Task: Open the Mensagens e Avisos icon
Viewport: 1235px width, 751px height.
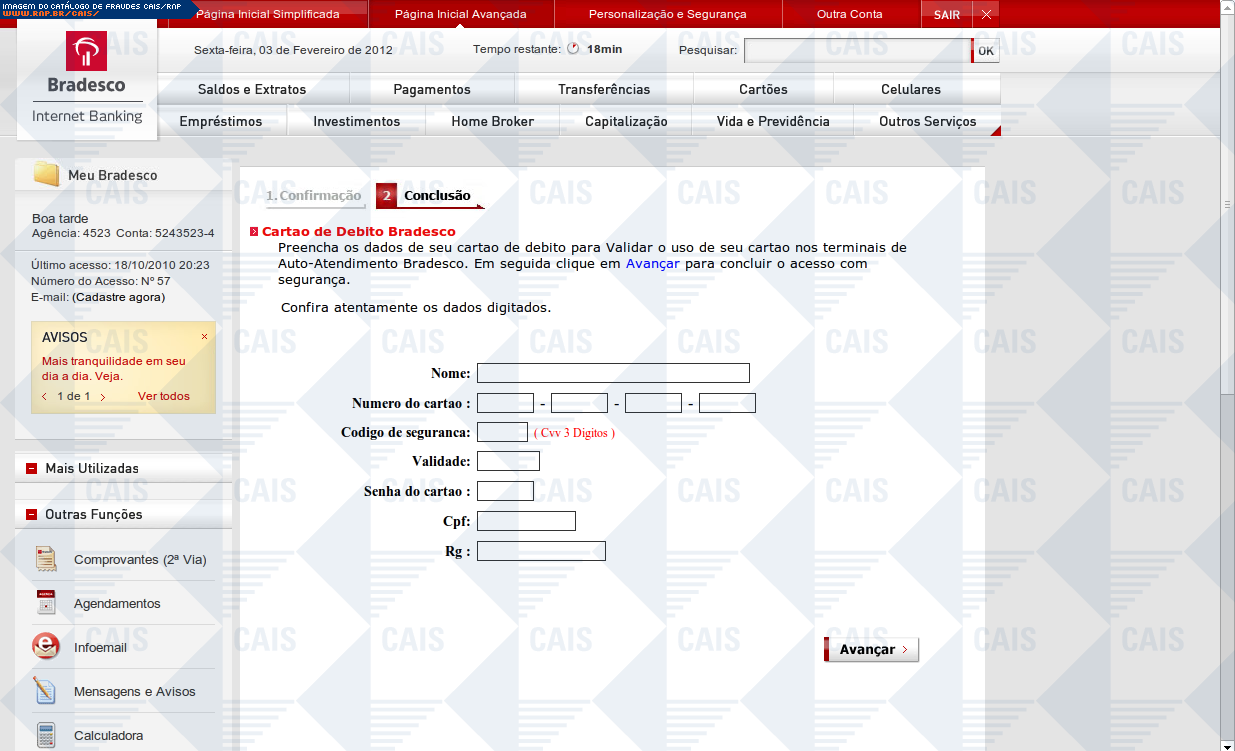Action: (45, 691)
